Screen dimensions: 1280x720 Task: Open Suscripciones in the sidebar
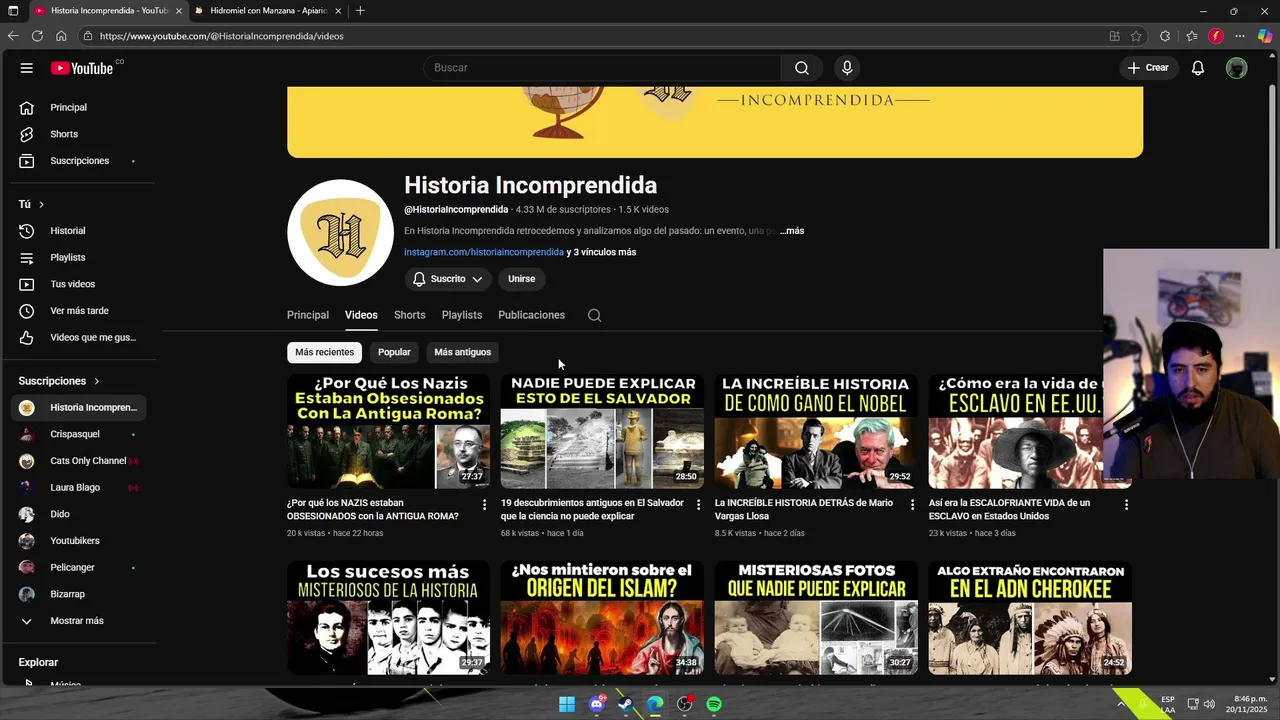point(79,161)
